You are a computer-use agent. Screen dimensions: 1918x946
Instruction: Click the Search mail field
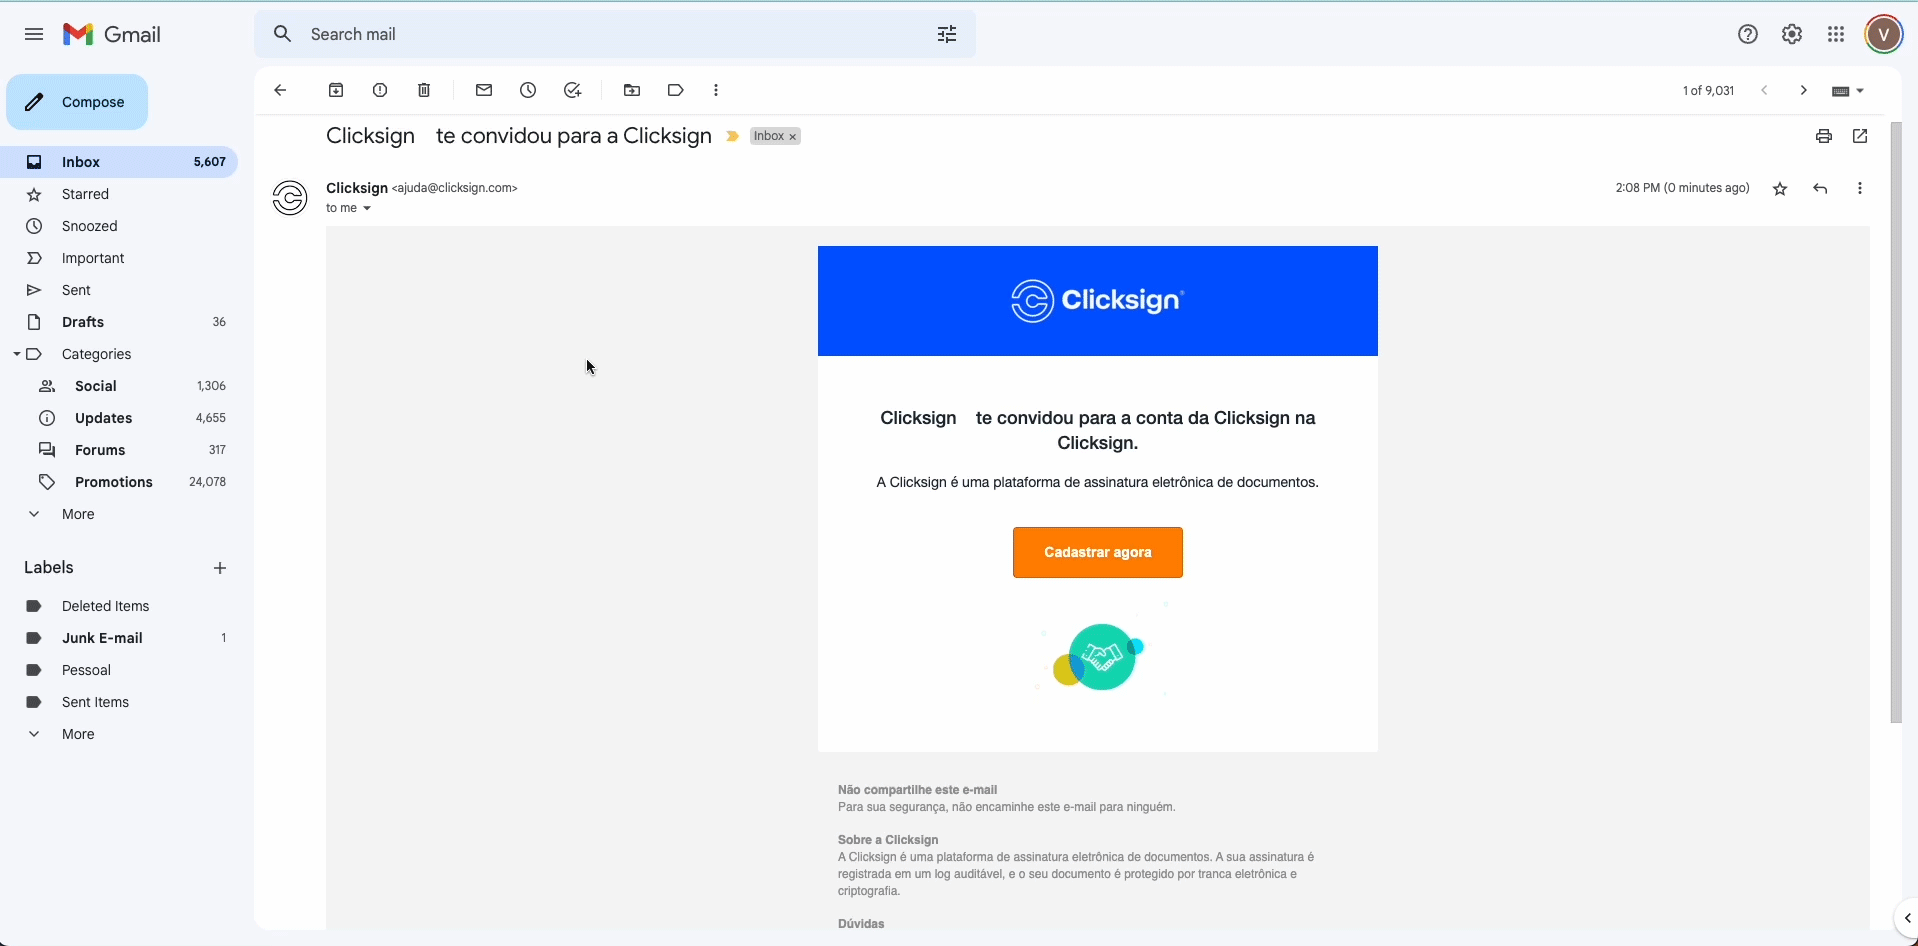615,34
